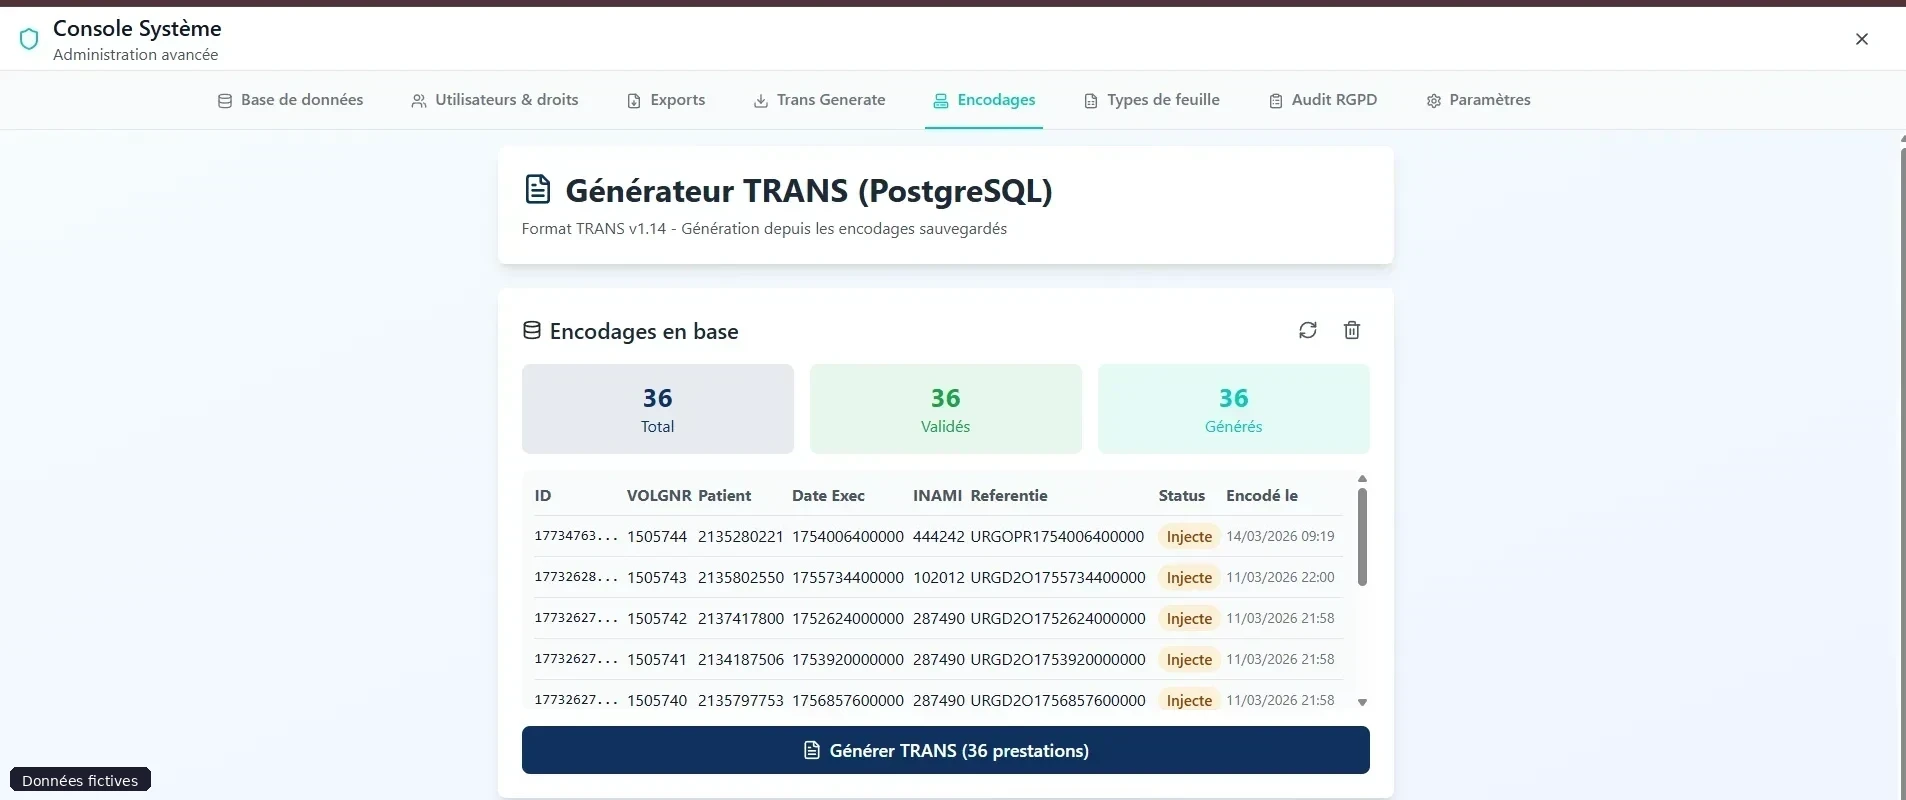The height and width of the screenshot is (800, 1906).
Task: Click the Générés count card
Action: click(x=1234, y=409)
